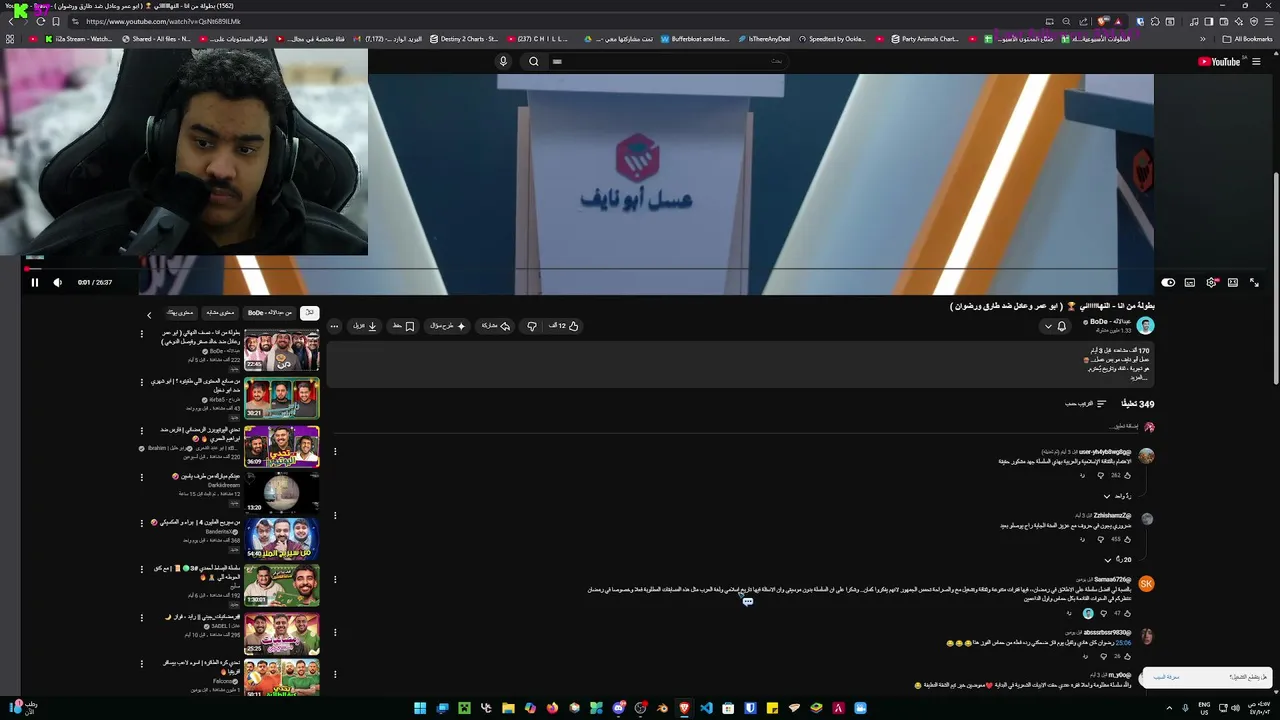Mute the video using the speaker icon
This screenshot has width=1280, height=720.
[x=57, y=282]
